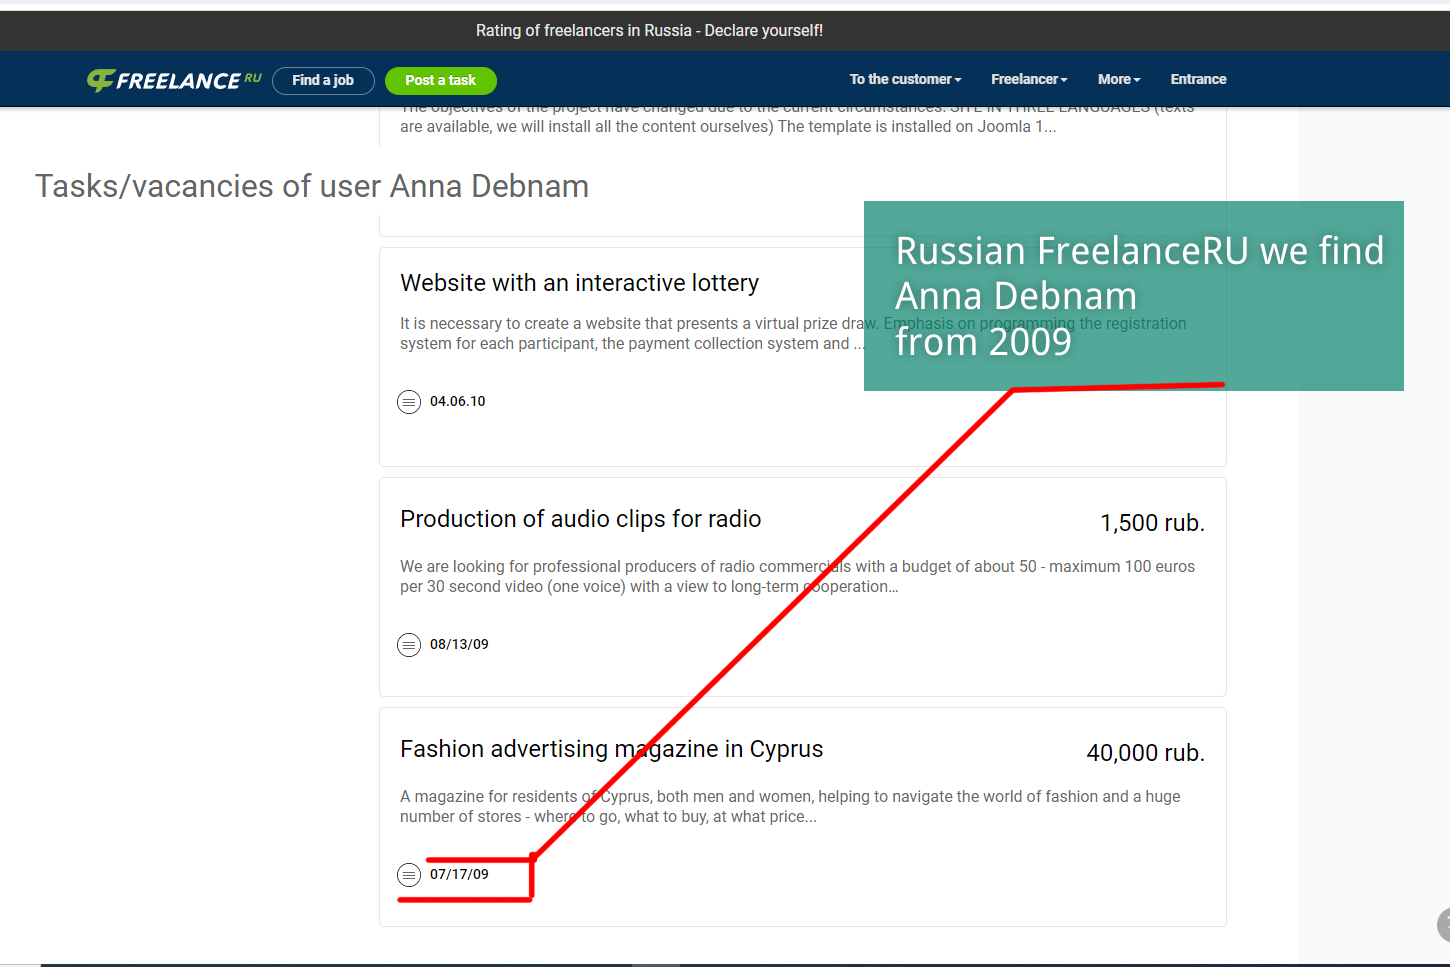Expand the To the customer dropdown
The image size is (1450, 967).
905,79
